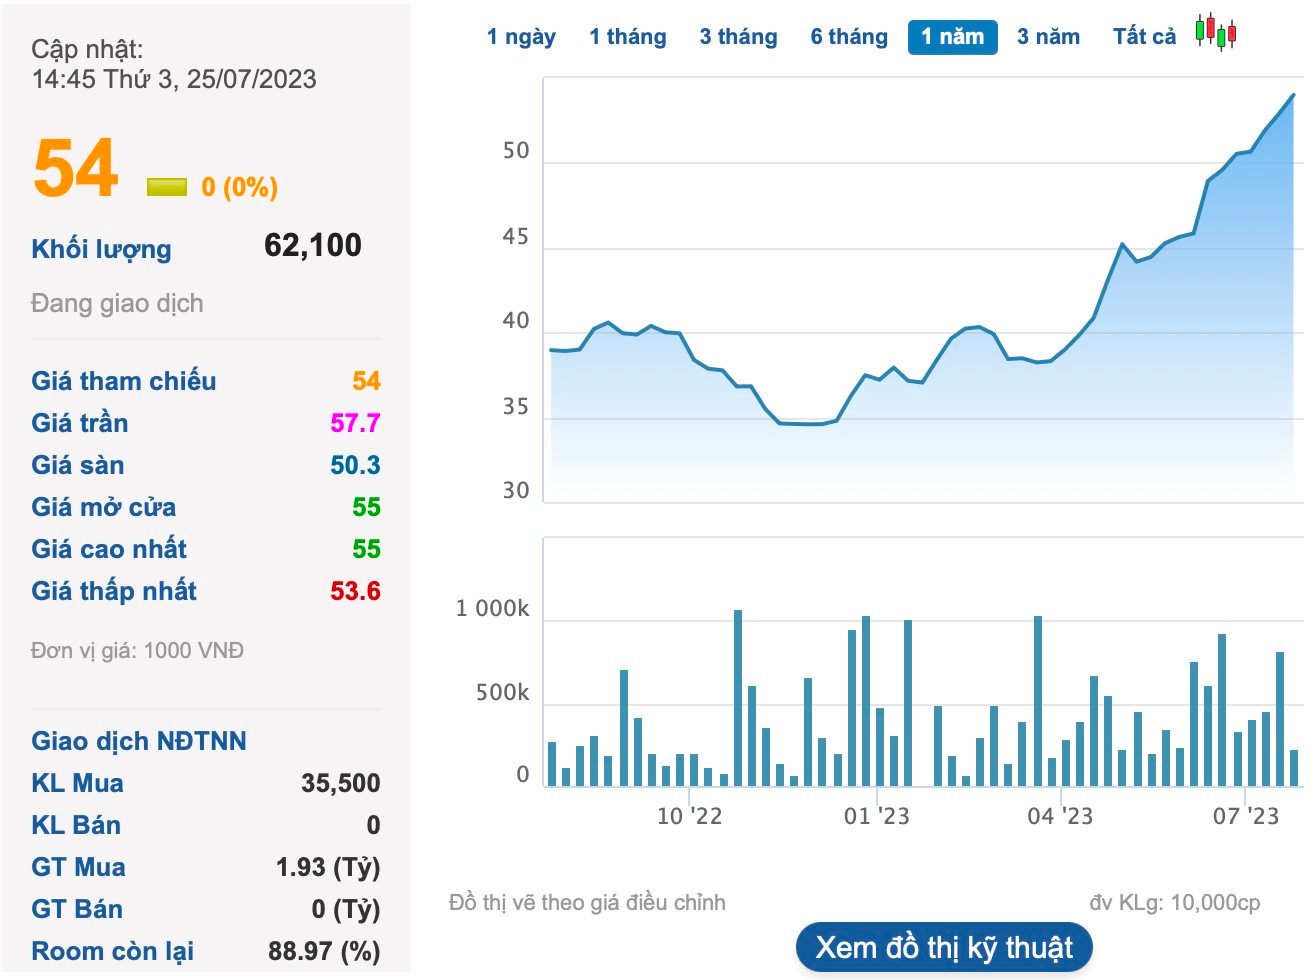Click the ceiling price 57.7

(355, 423)
